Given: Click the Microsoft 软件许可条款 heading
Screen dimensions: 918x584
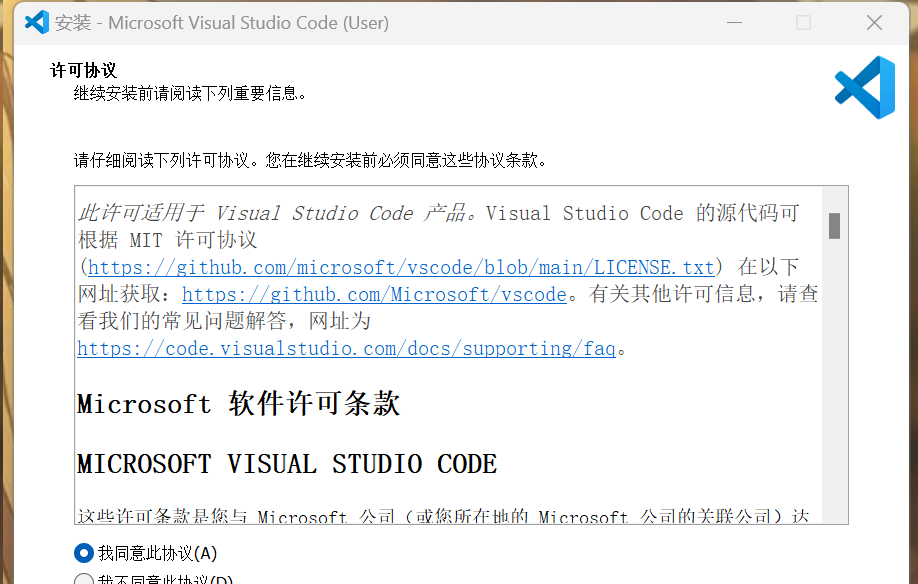Looking at the screenshot, I should tap(238, 404).
